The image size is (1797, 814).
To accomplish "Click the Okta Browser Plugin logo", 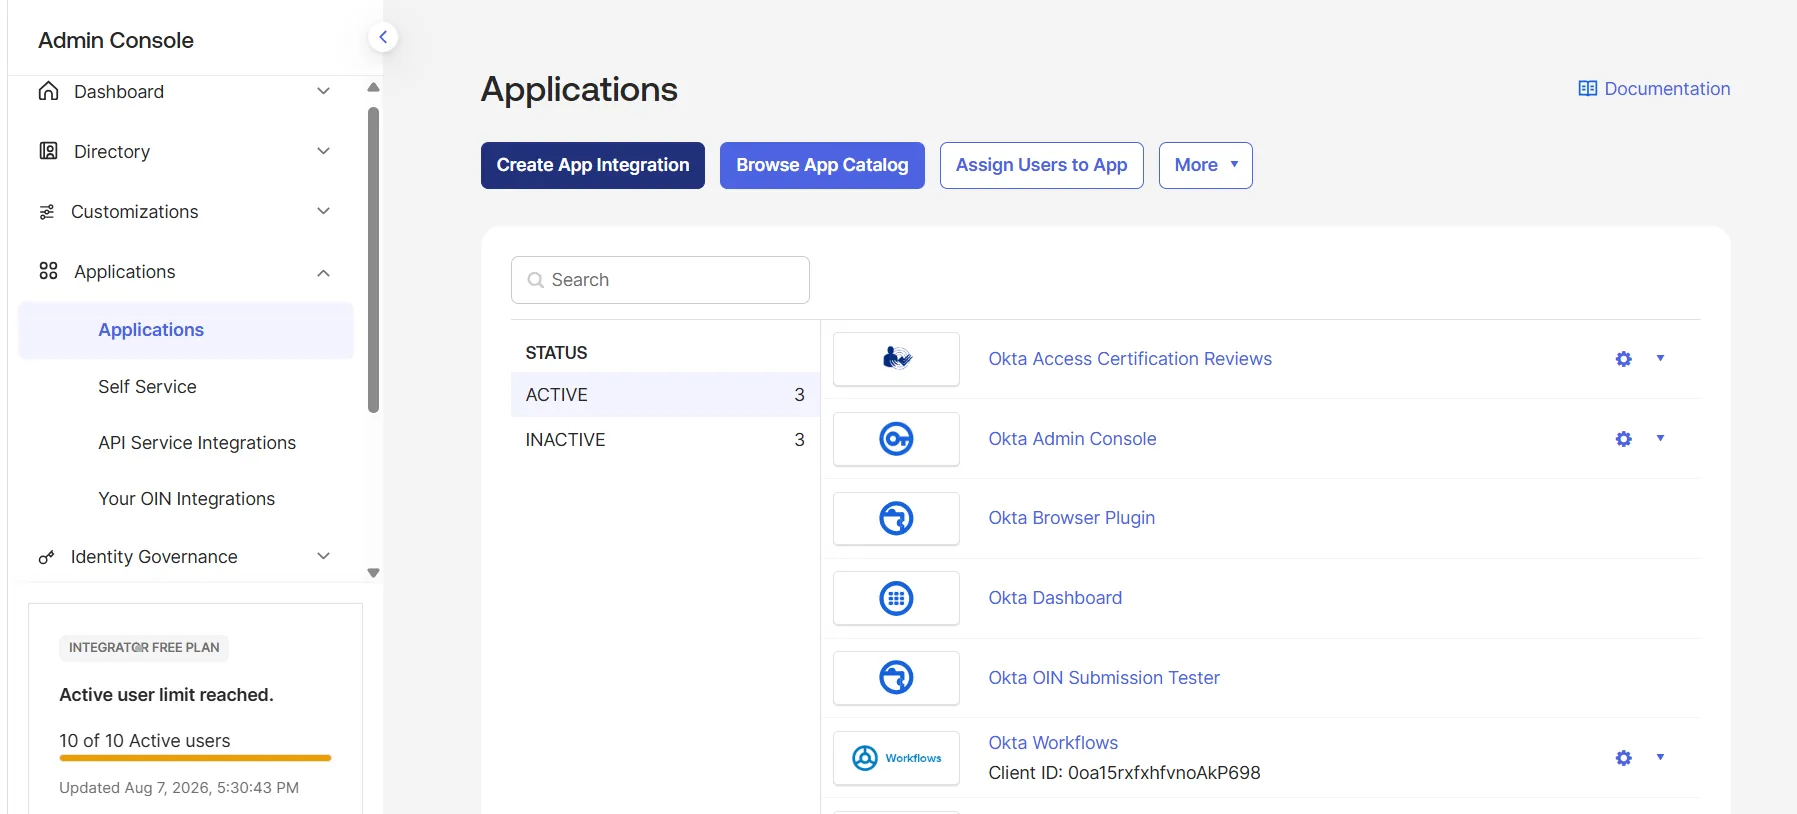I will pos(896,518).
